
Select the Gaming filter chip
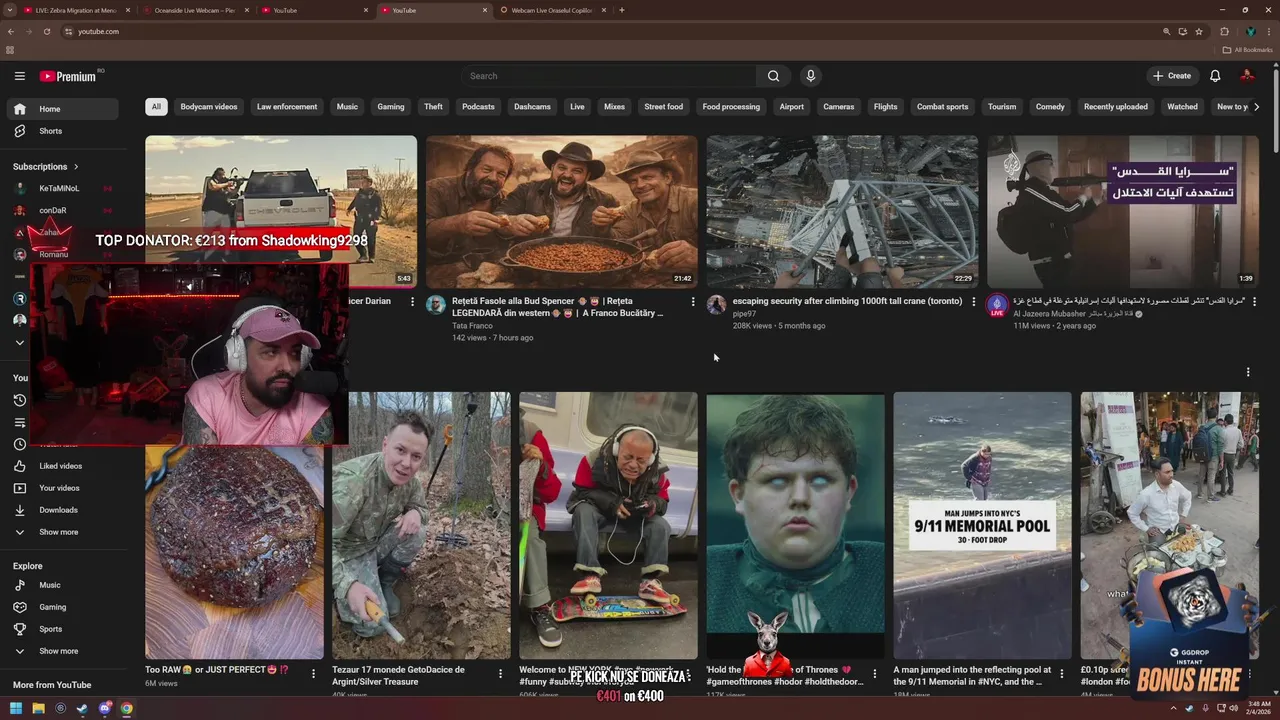tap(391, 107)
